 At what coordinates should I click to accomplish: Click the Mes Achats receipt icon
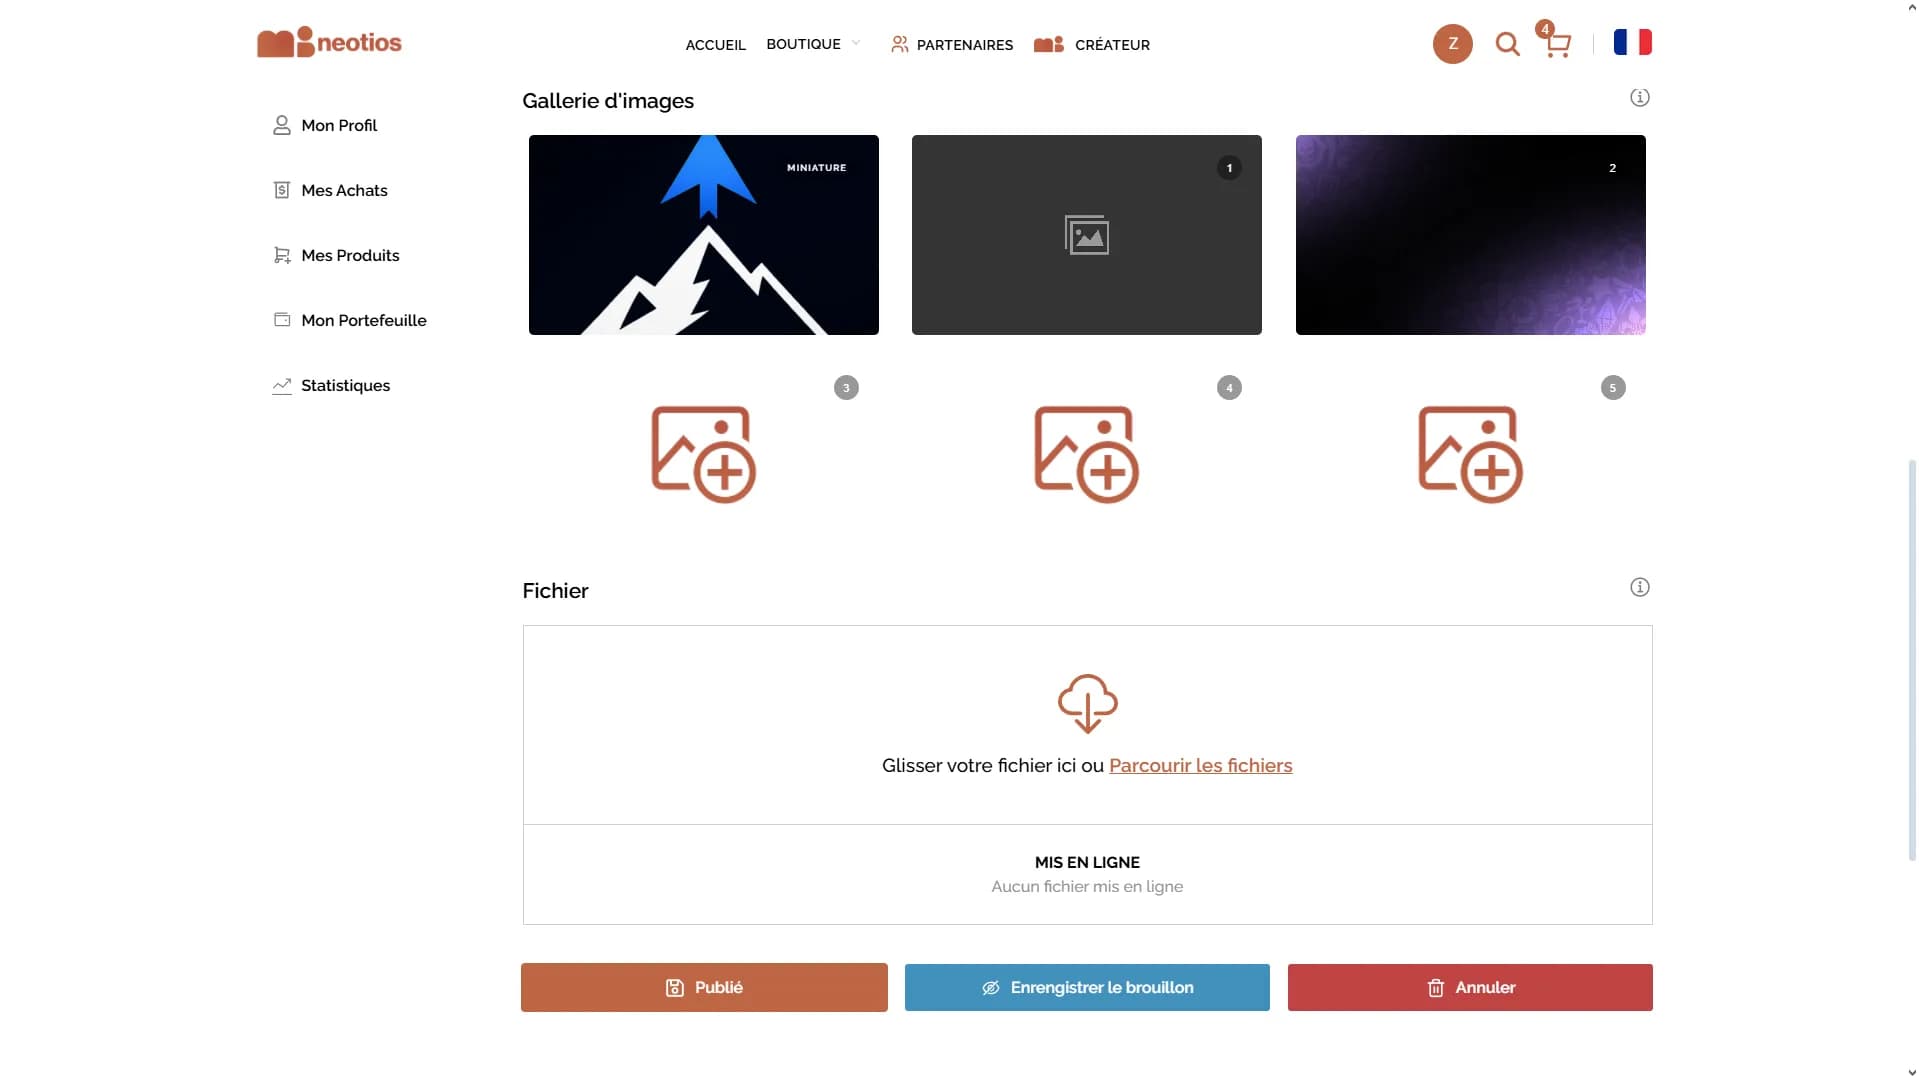click(282, 190)
